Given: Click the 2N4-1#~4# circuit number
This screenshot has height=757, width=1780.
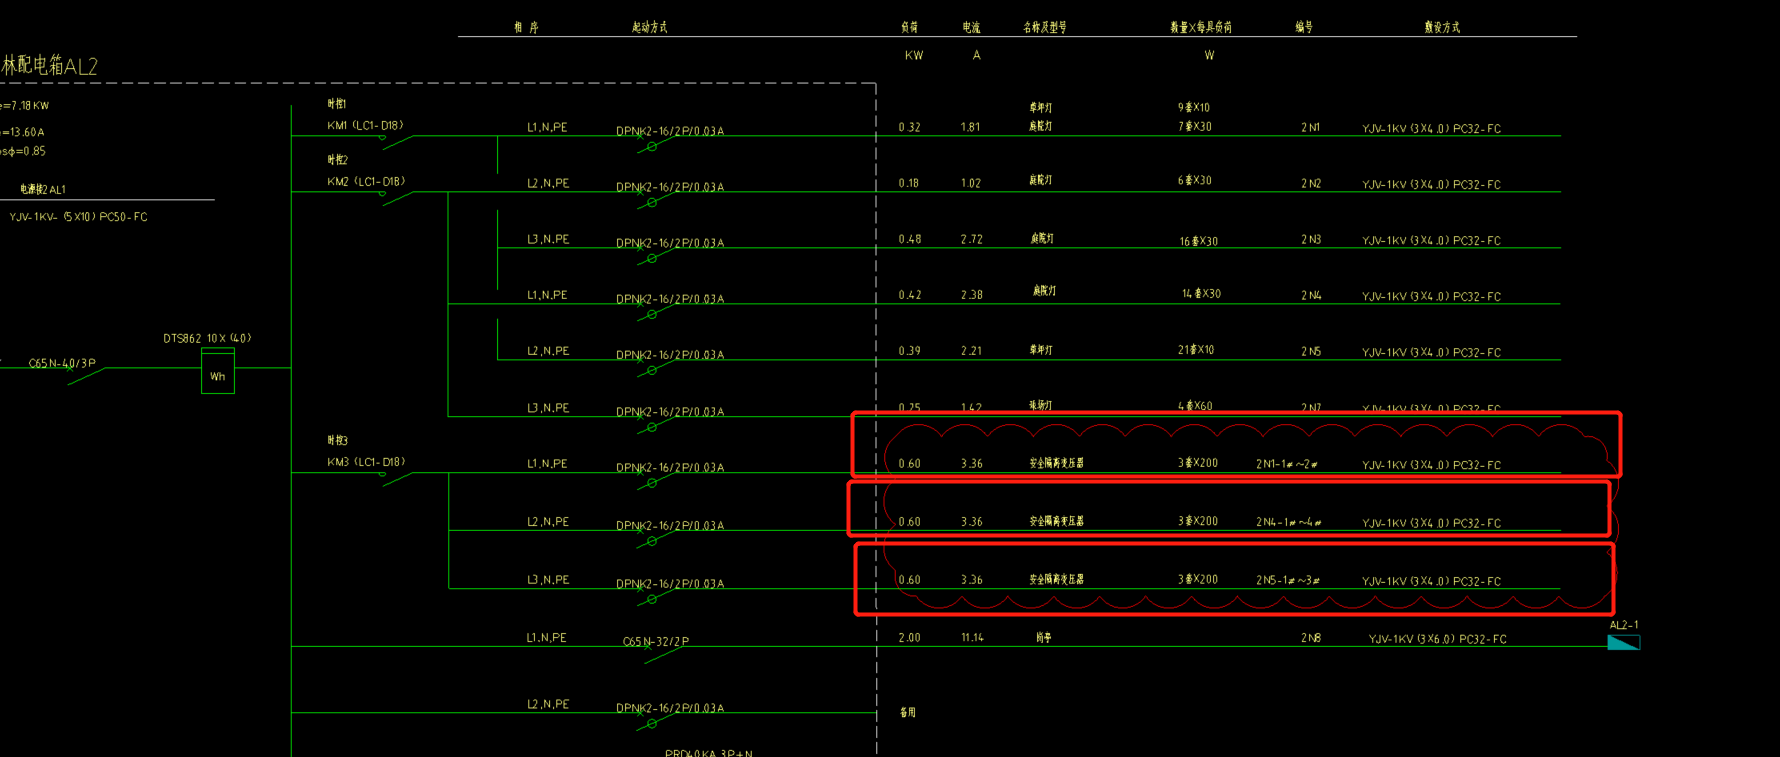Looking at the screenshot, I should click(x=1289, y=522).
